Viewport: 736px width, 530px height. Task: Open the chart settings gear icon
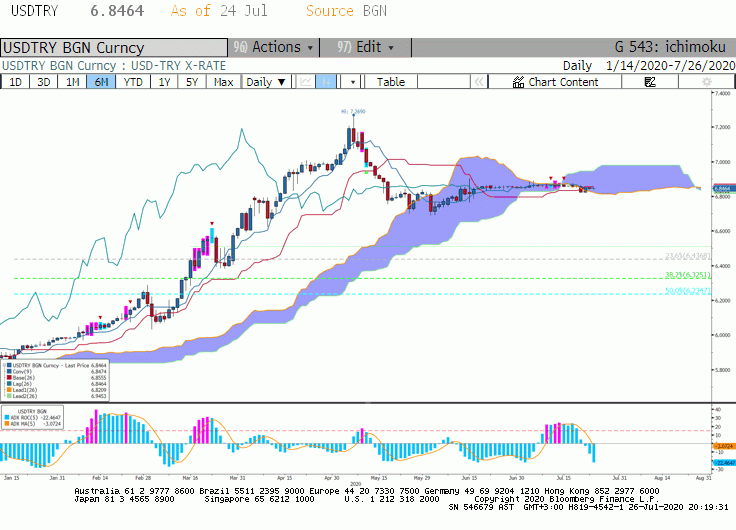coord(706,82)
